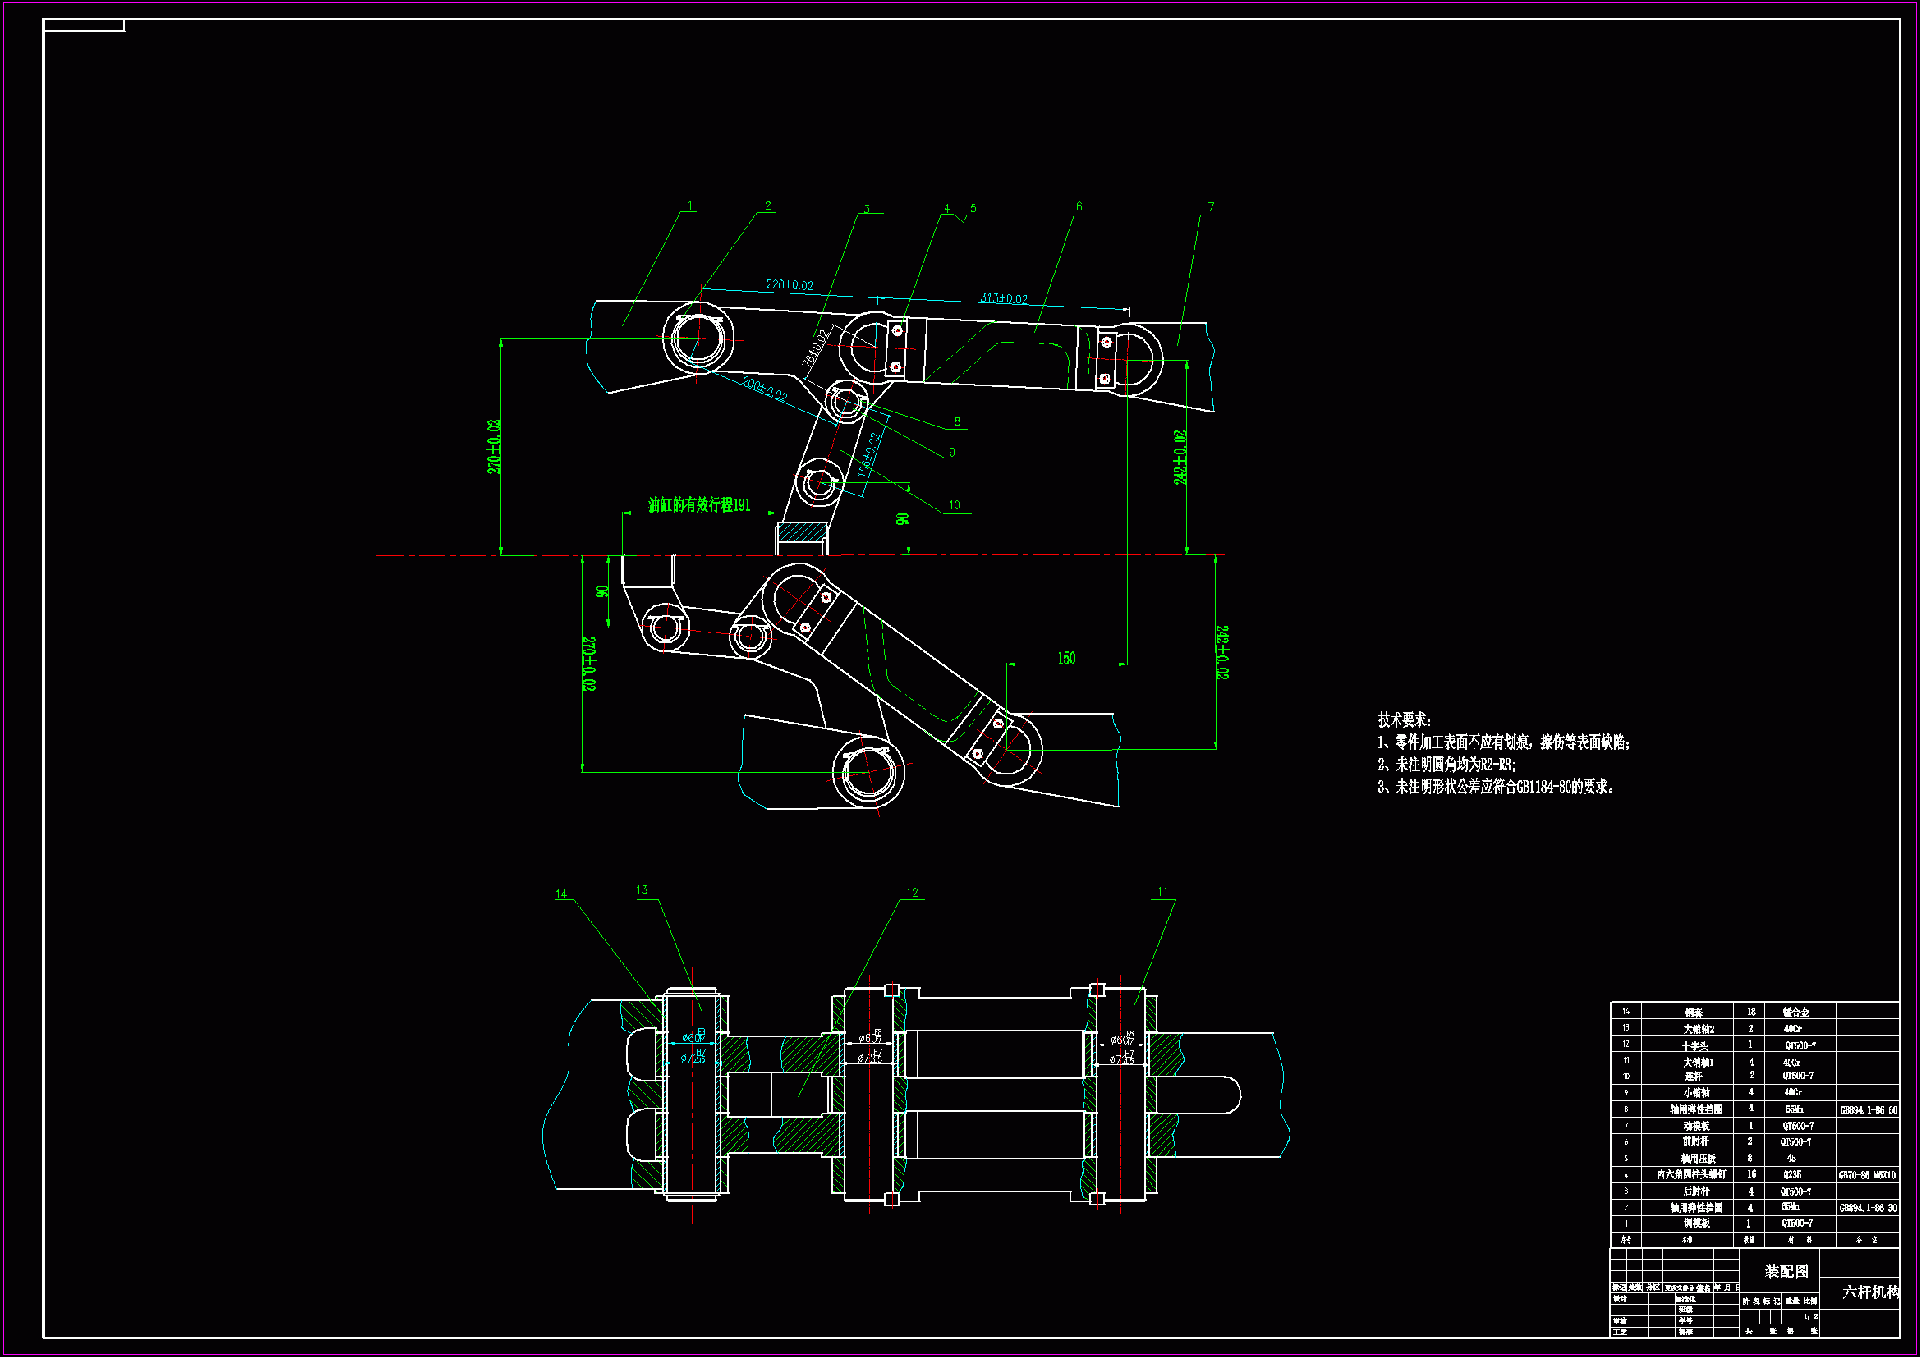Viewport: 1920px width, 1357px height.
Task: Click the 装配图 title block cell
Action: click(1786, 1271)
